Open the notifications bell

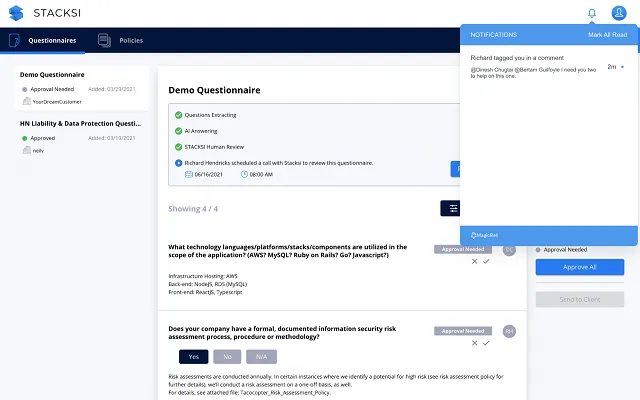592,13
